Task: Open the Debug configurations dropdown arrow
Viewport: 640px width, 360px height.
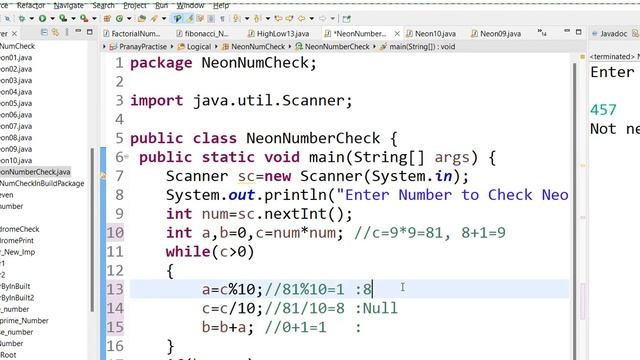Action: tap(31, 18)
